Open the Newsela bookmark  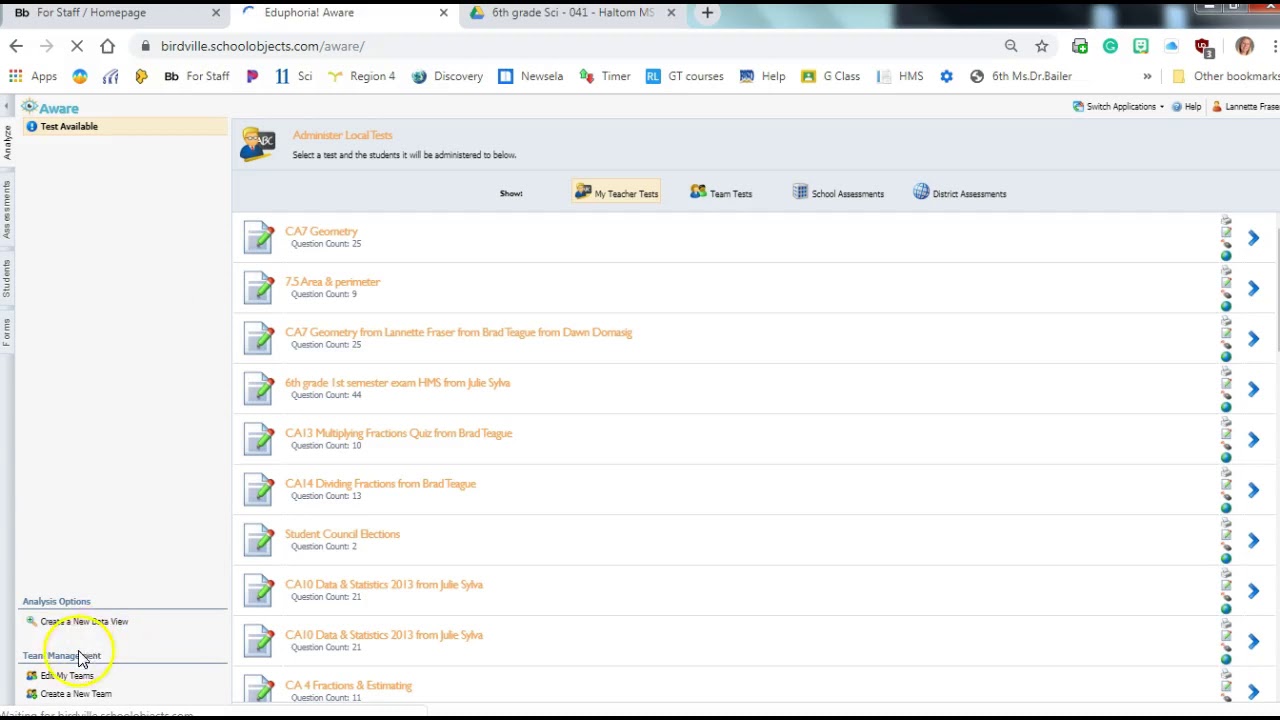click(530, 76)
